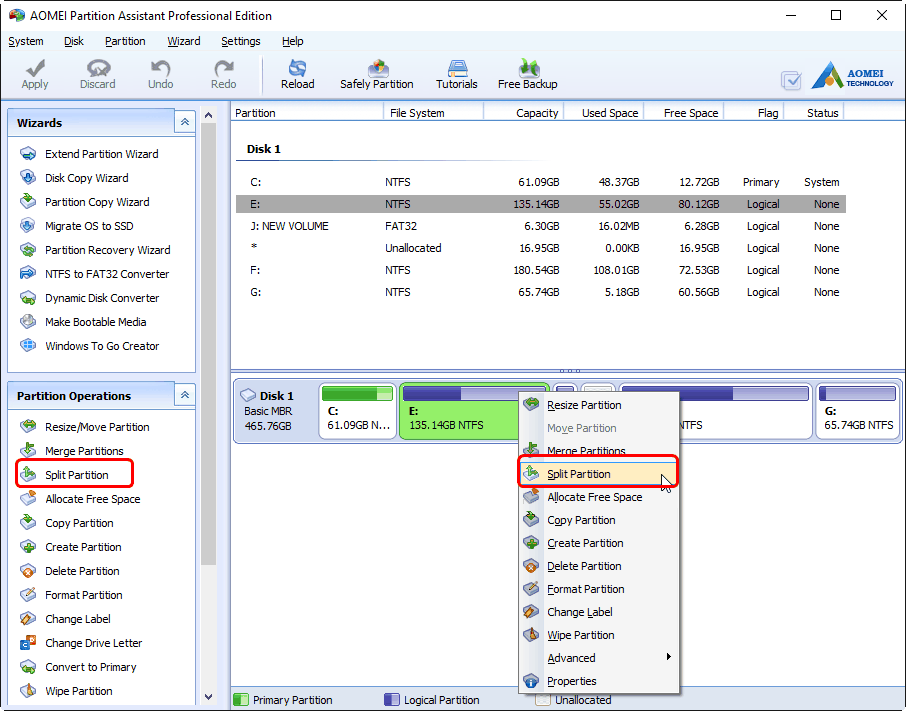Viewport: 906px width, 711px height.
Task: Choose Format Partition in context menu
Action: point(598,590)
